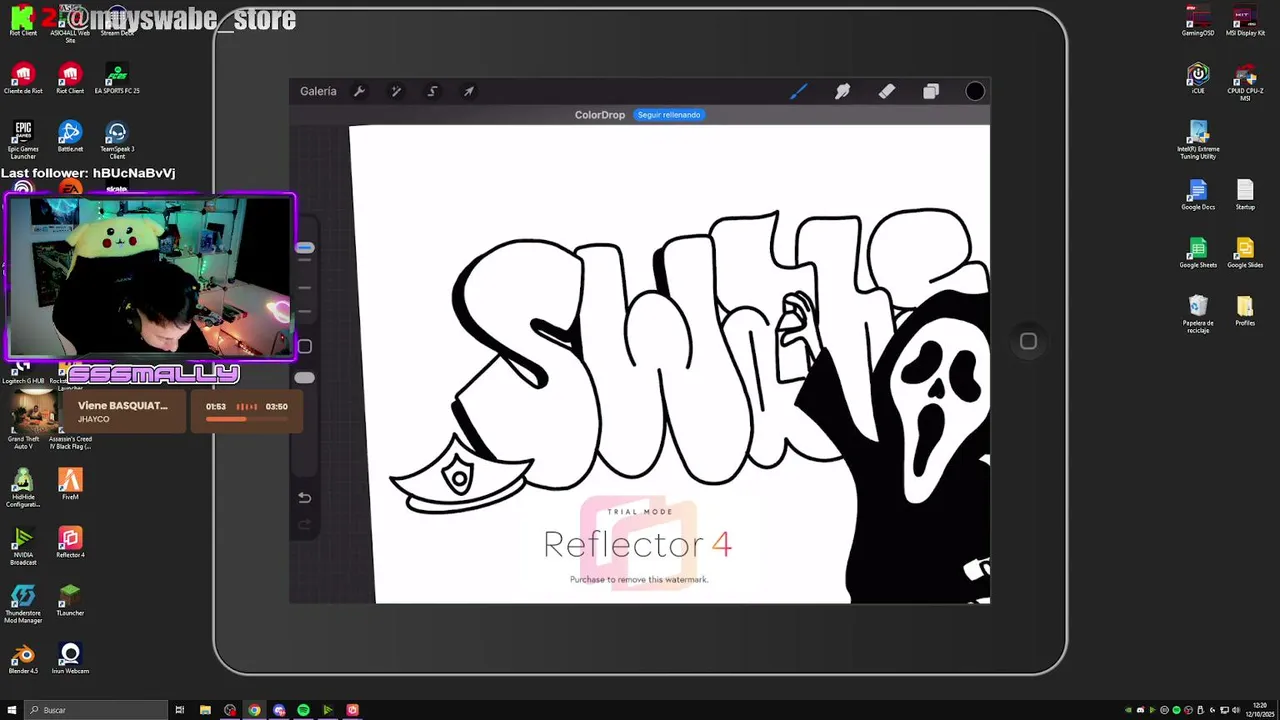1280x720 pixels.
Task: Open FiveM desktop shortcut
Action: pos(70,484)
